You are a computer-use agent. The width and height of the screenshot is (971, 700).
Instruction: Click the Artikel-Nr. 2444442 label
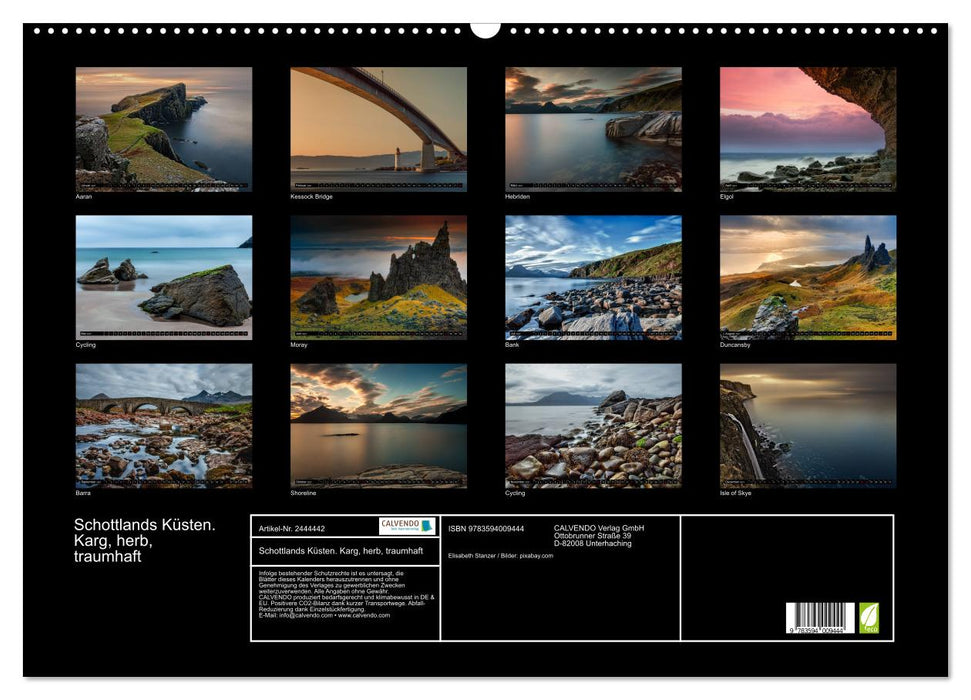point(292,528)
